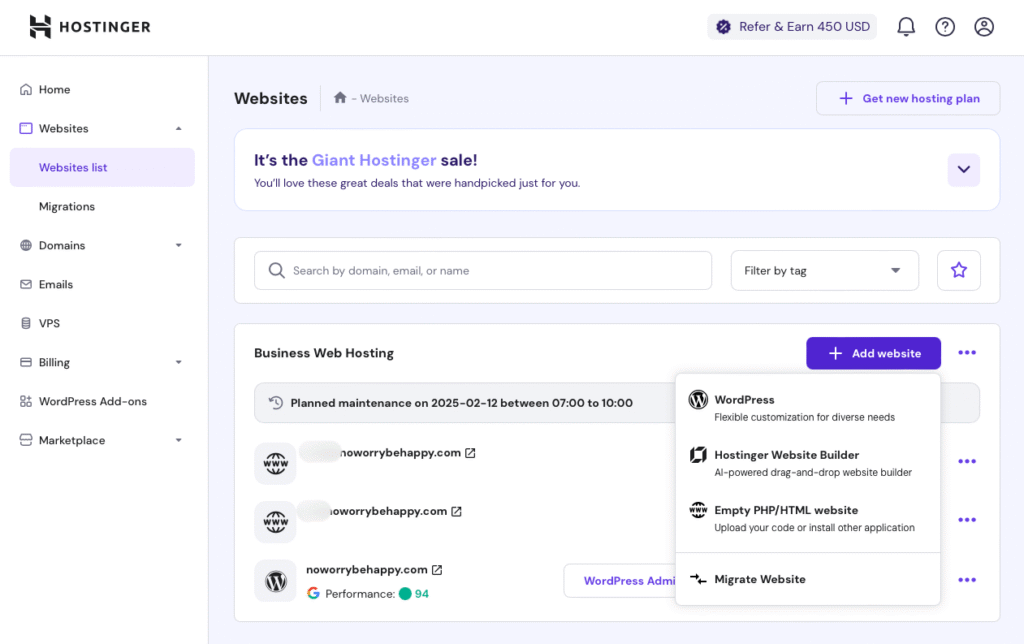Click Get new hosting plan button

907,98
